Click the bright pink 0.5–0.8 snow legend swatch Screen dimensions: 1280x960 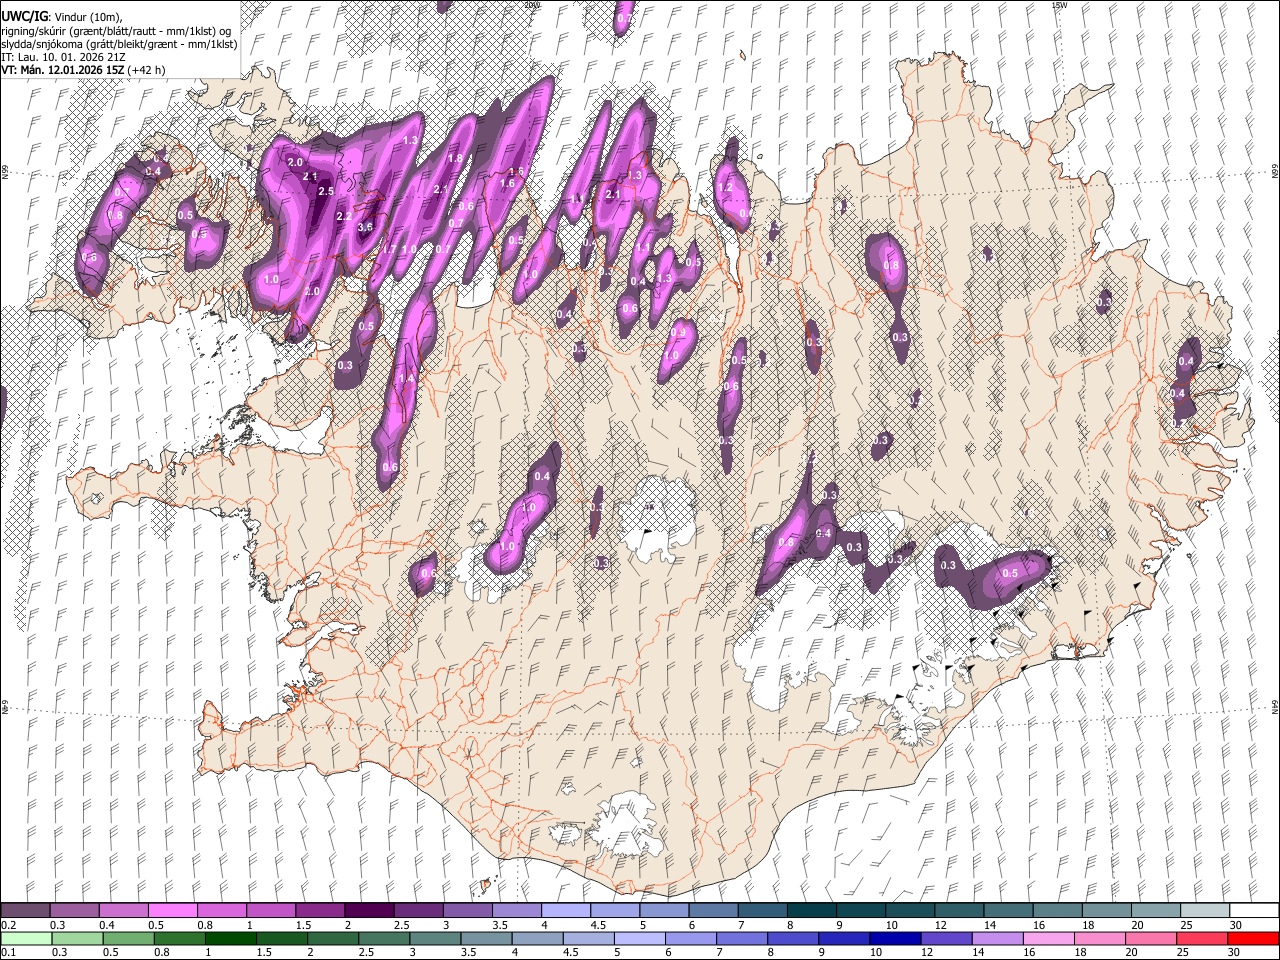tap(172, 910)
